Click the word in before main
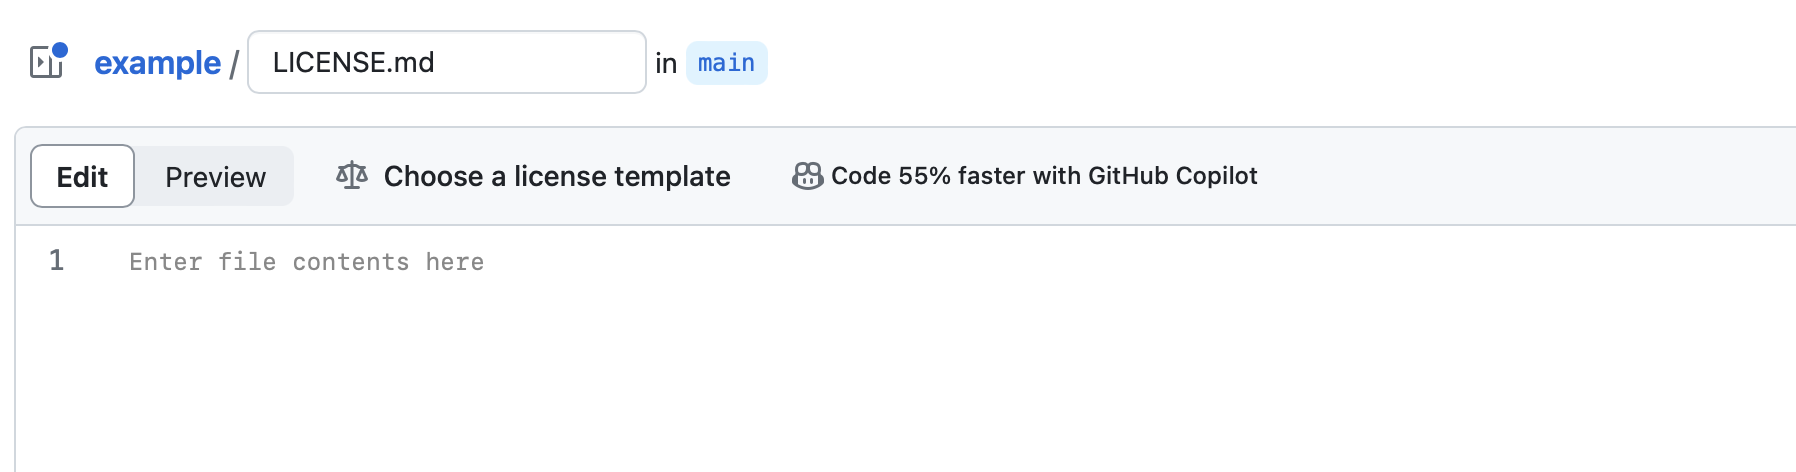The image size is (1796, 472). pos(666,63)
